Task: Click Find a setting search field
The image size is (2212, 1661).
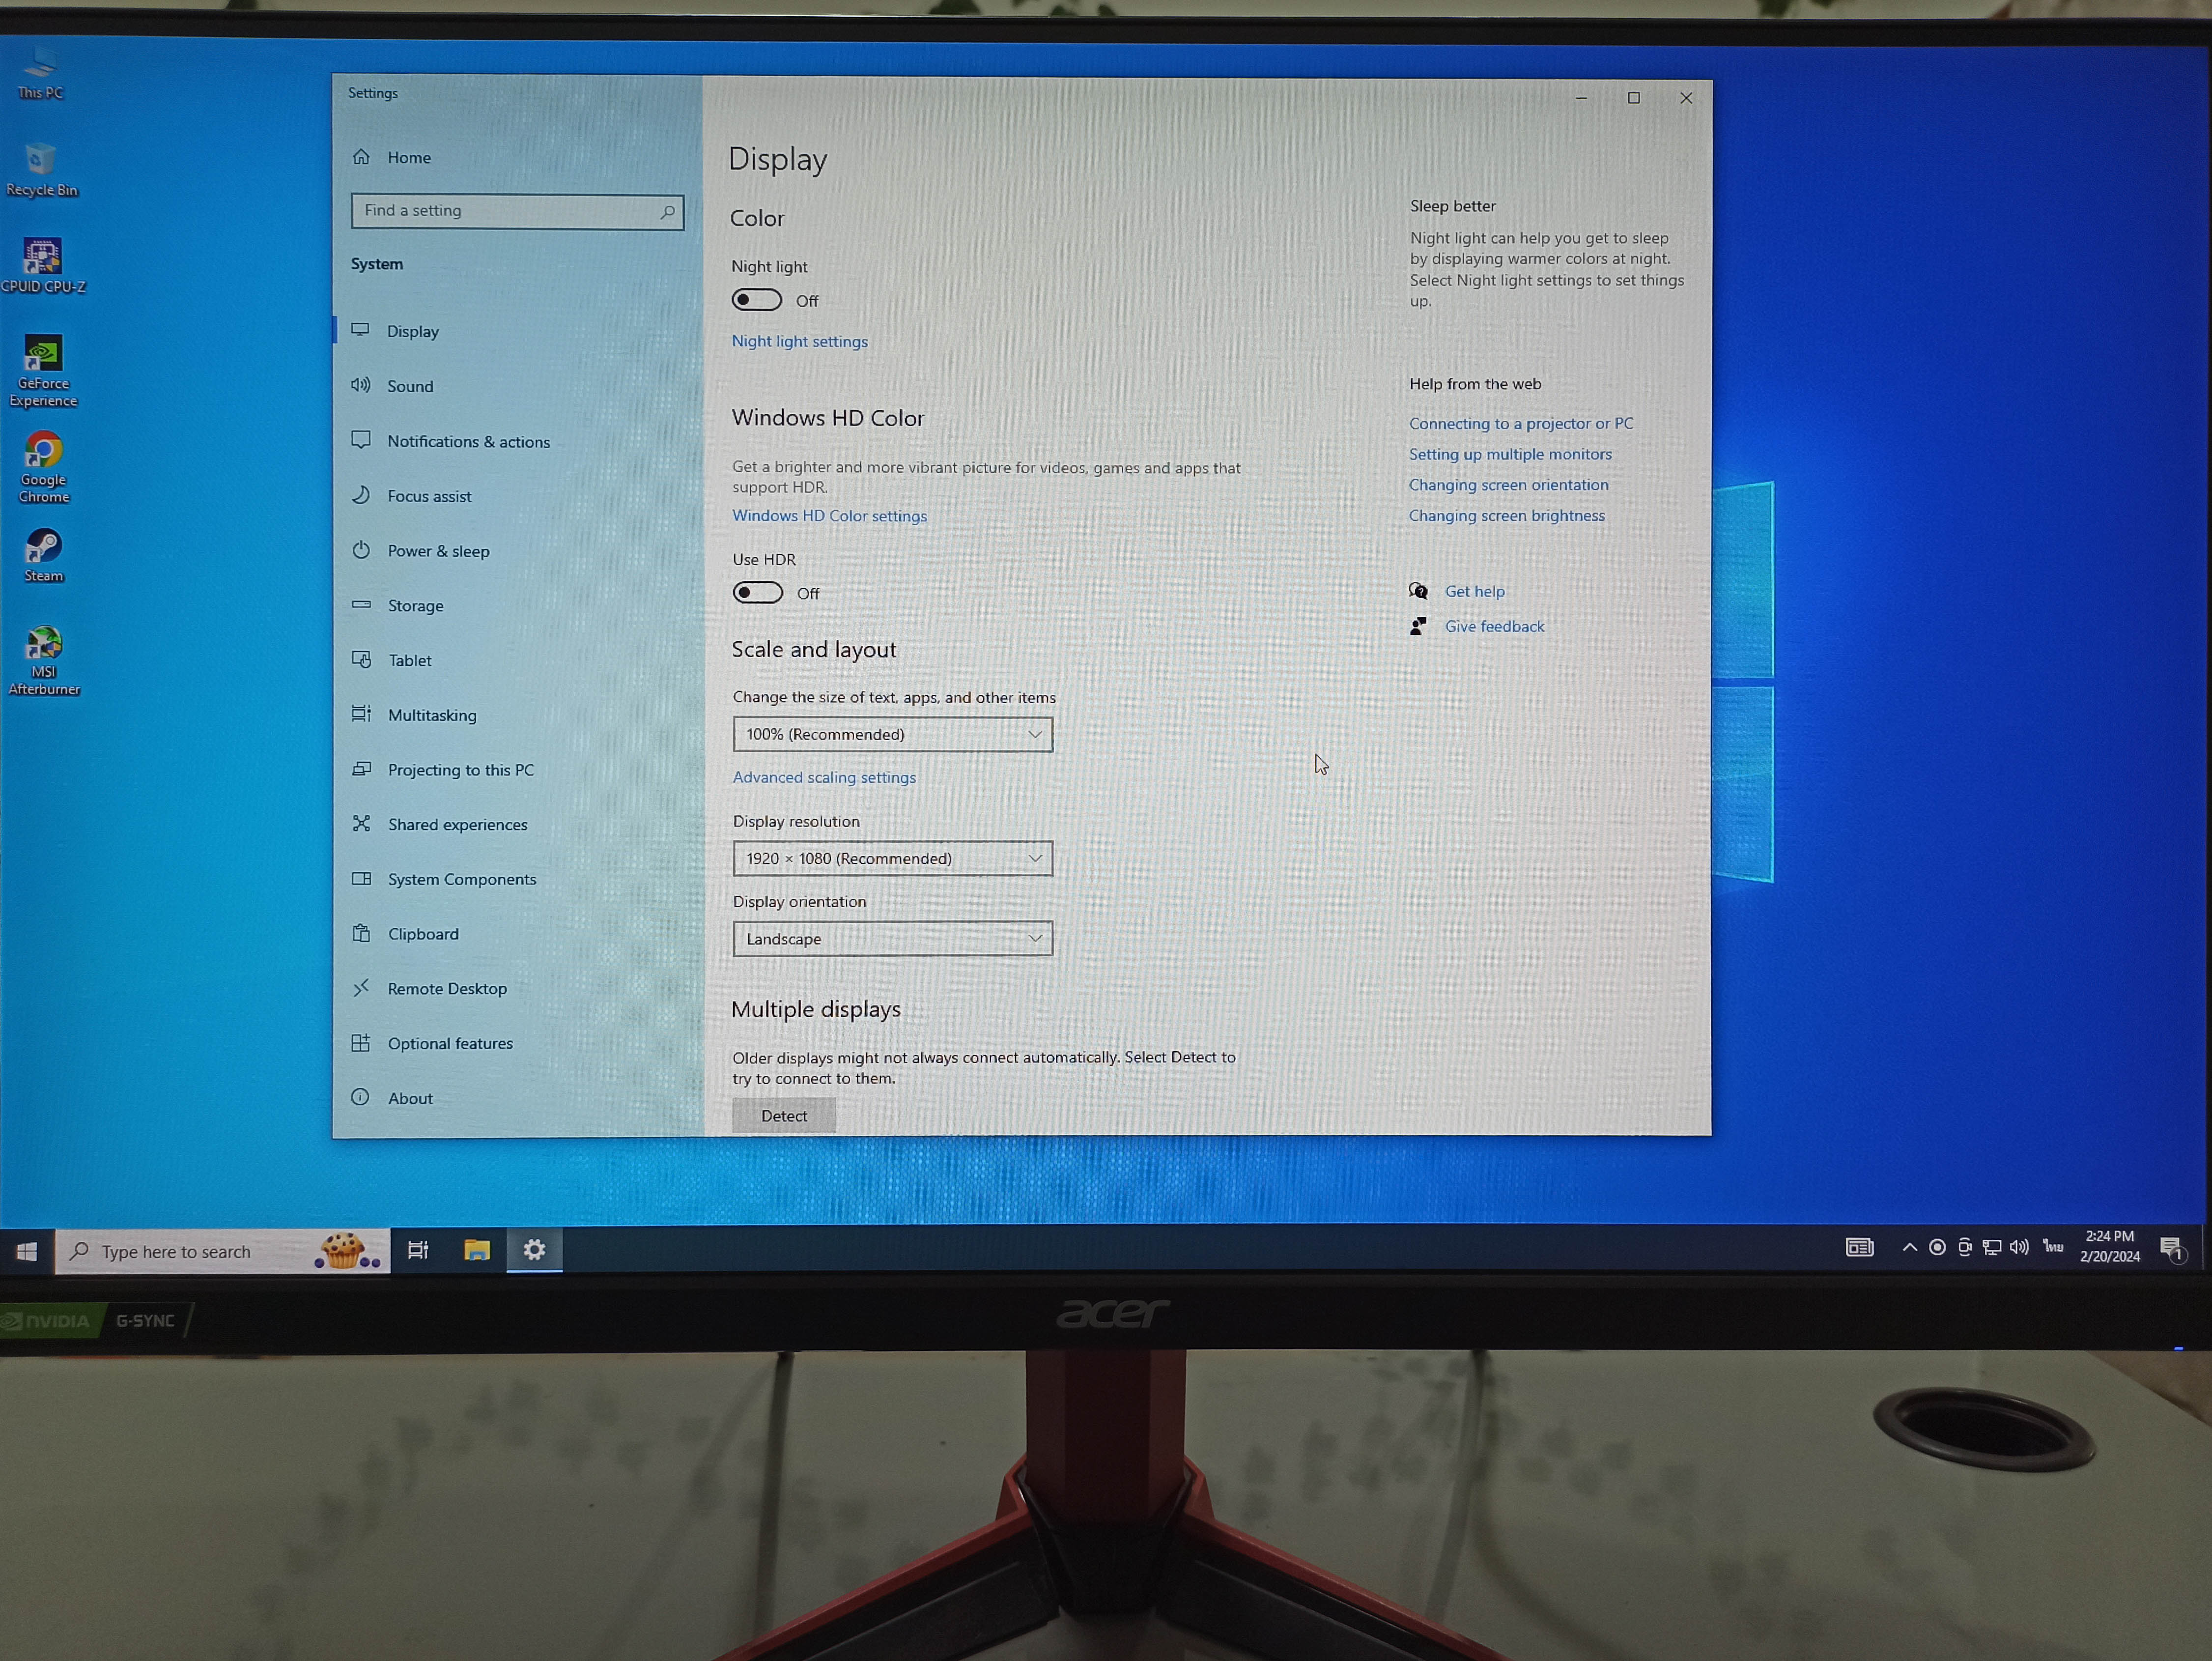Action: (517, 212)
